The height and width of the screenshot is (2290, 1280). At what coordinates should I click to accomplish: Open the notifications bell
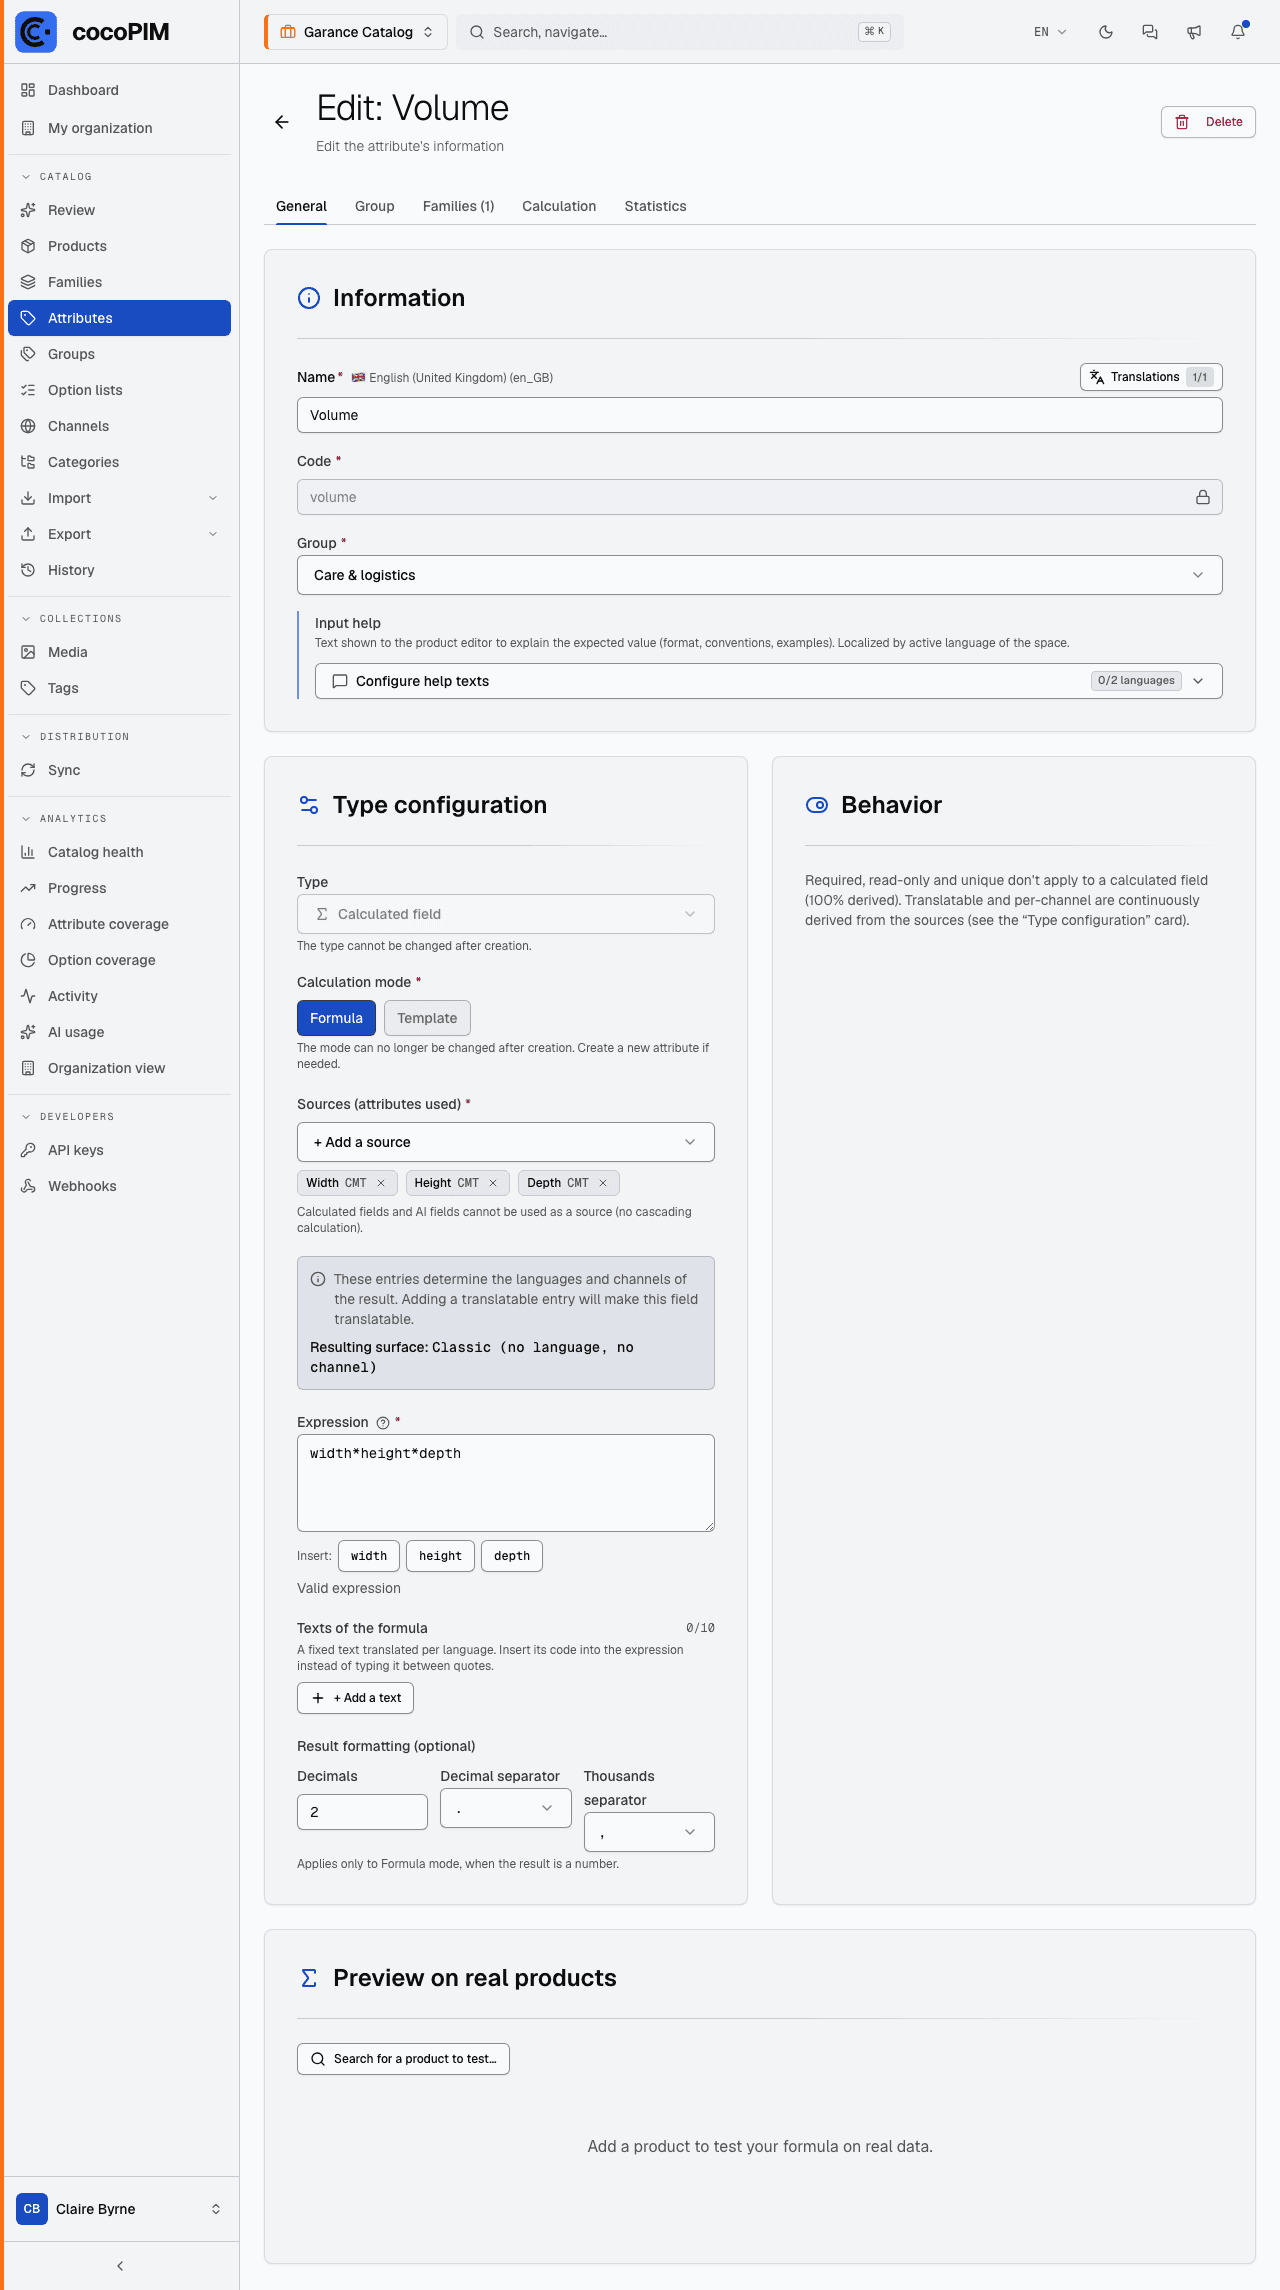1238,32
